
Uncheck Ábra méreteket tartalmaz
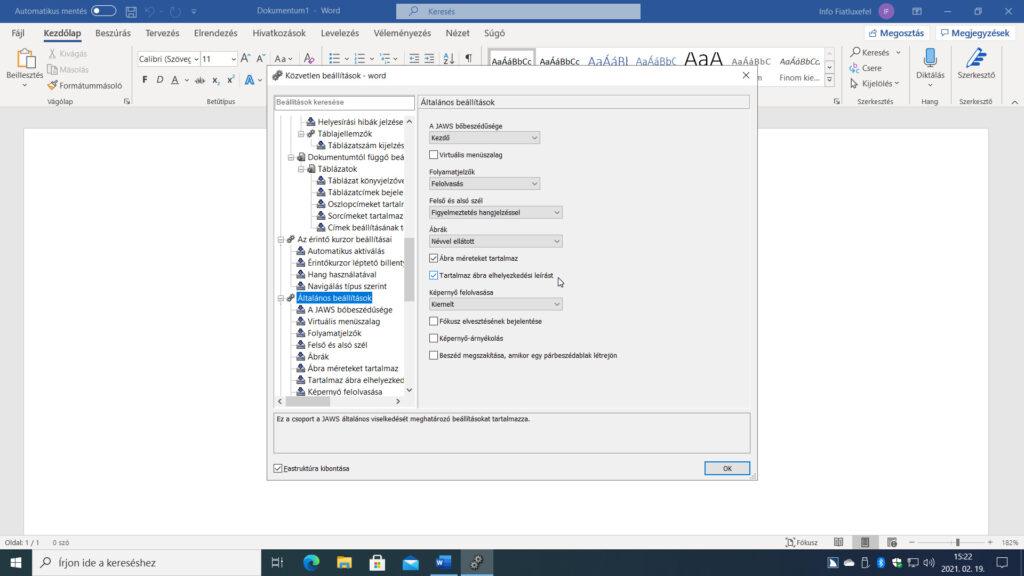click(x=434, y=258)
